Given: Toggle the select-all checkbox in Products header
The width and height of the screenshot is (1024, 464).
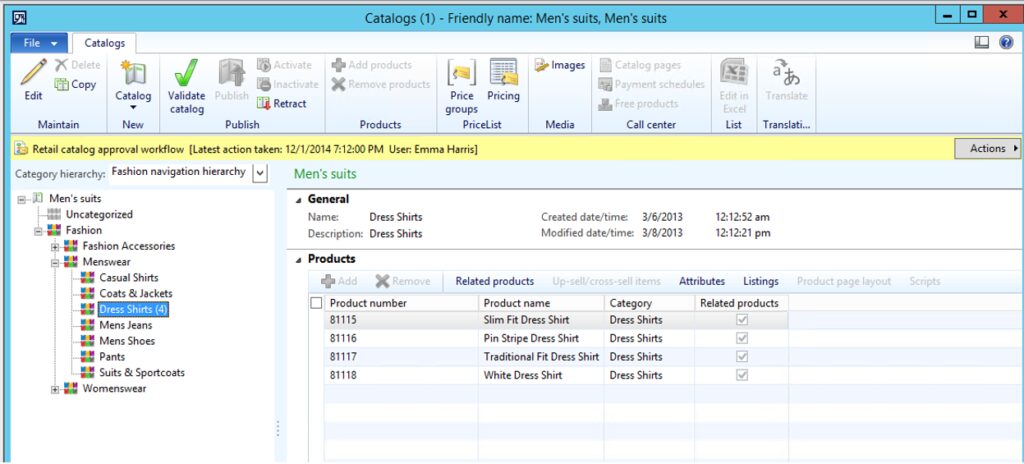Looking at the screenshot, I should 317,303.
